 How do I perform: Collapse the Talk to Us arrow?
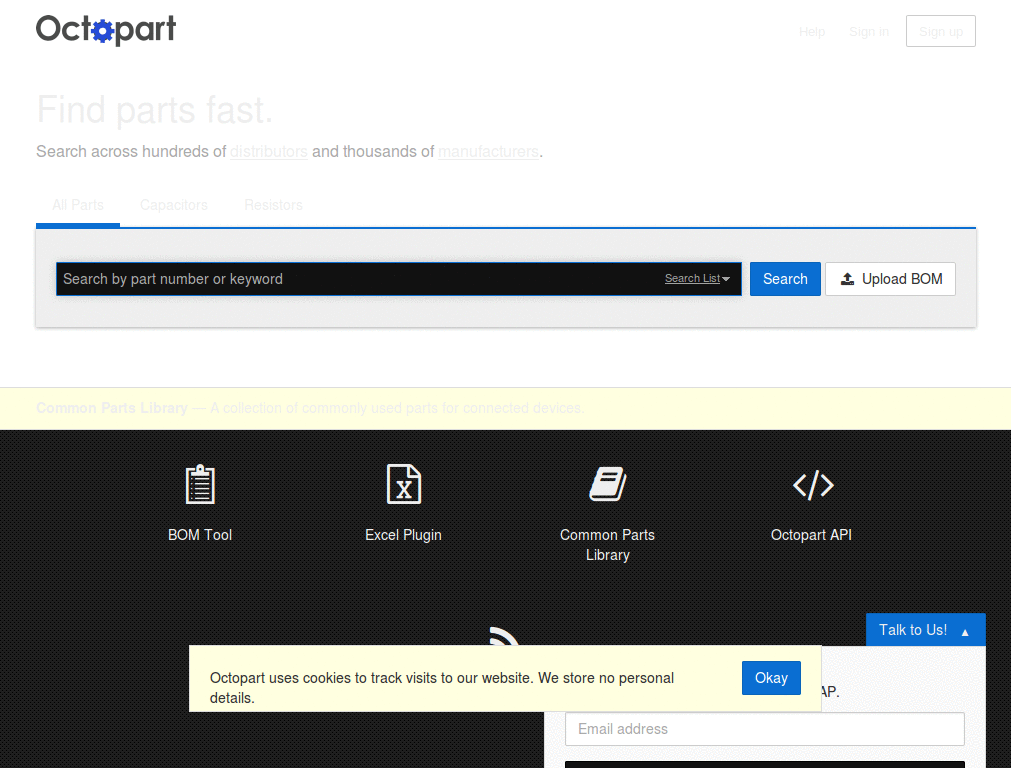tap(965, 632)
